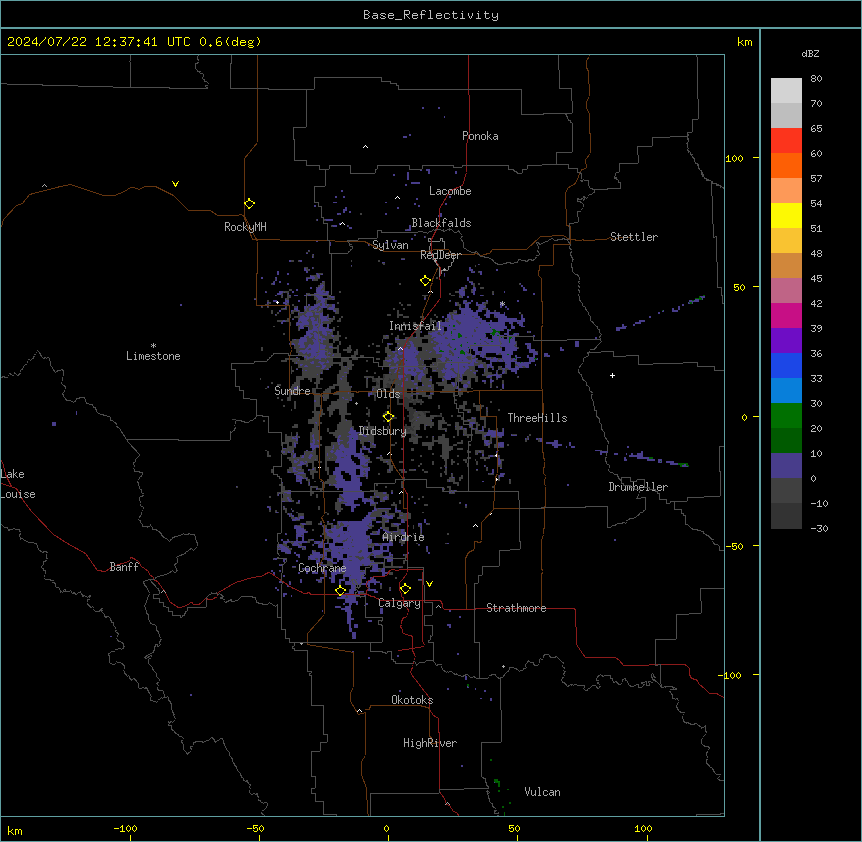
Task: Click the Ponoka city label
Action: (x=480, y=136)
